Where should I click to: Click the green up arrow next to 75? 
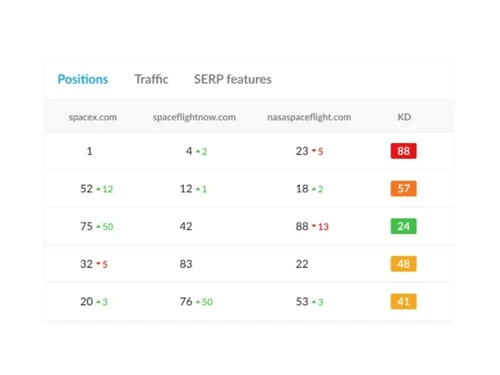coord(98,227)
